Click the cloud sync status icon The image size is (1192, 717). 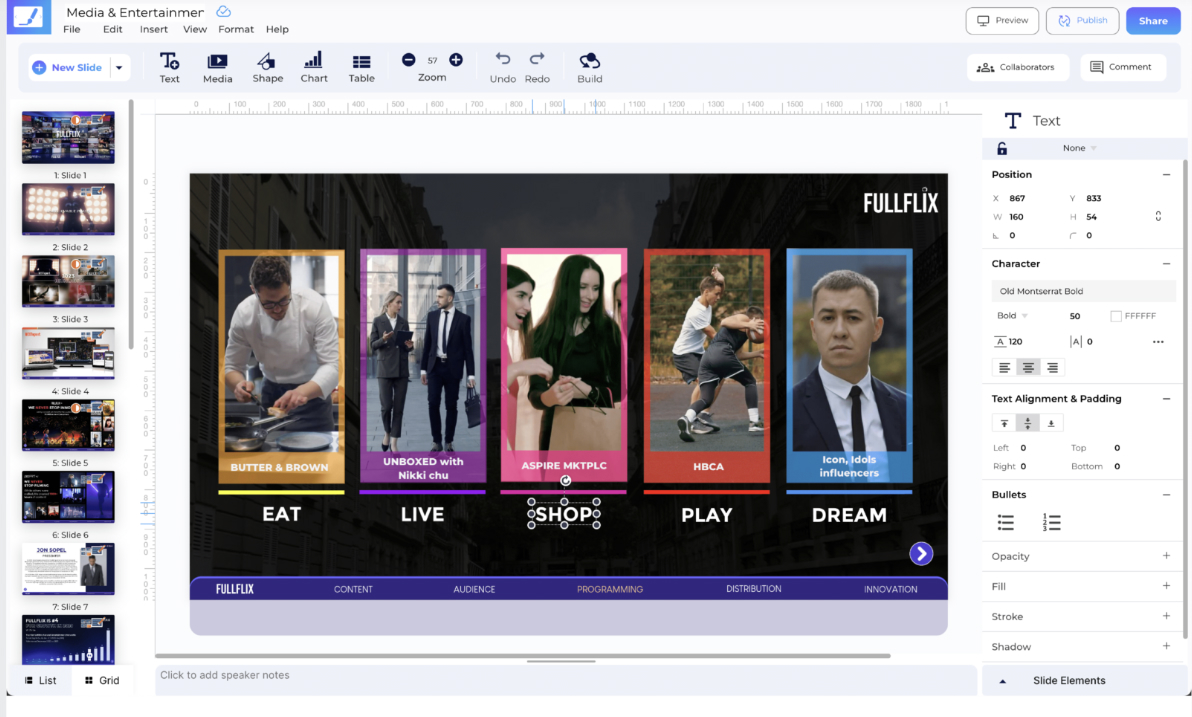(x=224, y=11)
